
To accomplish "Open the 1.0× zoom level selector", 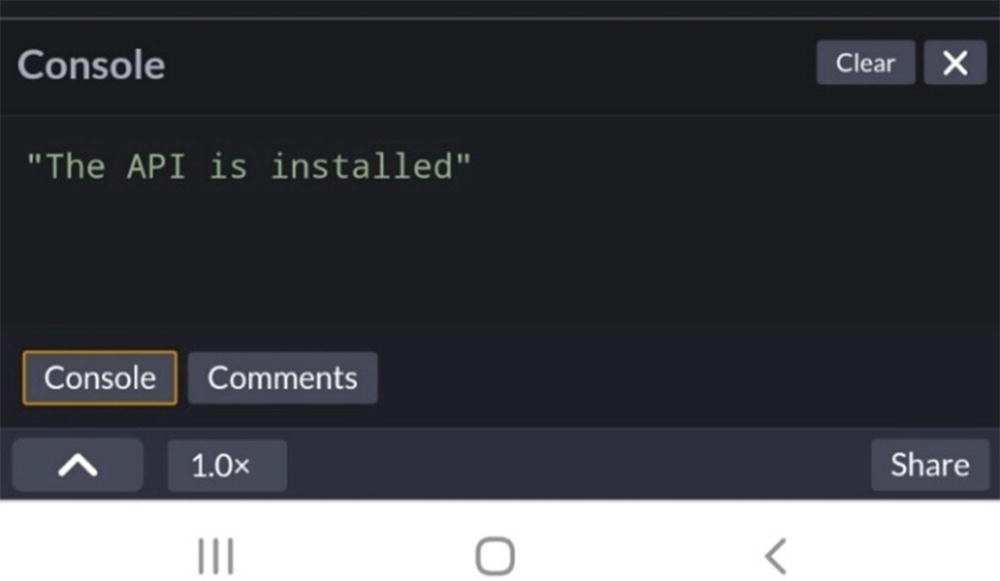I will (x=227, y=465).
